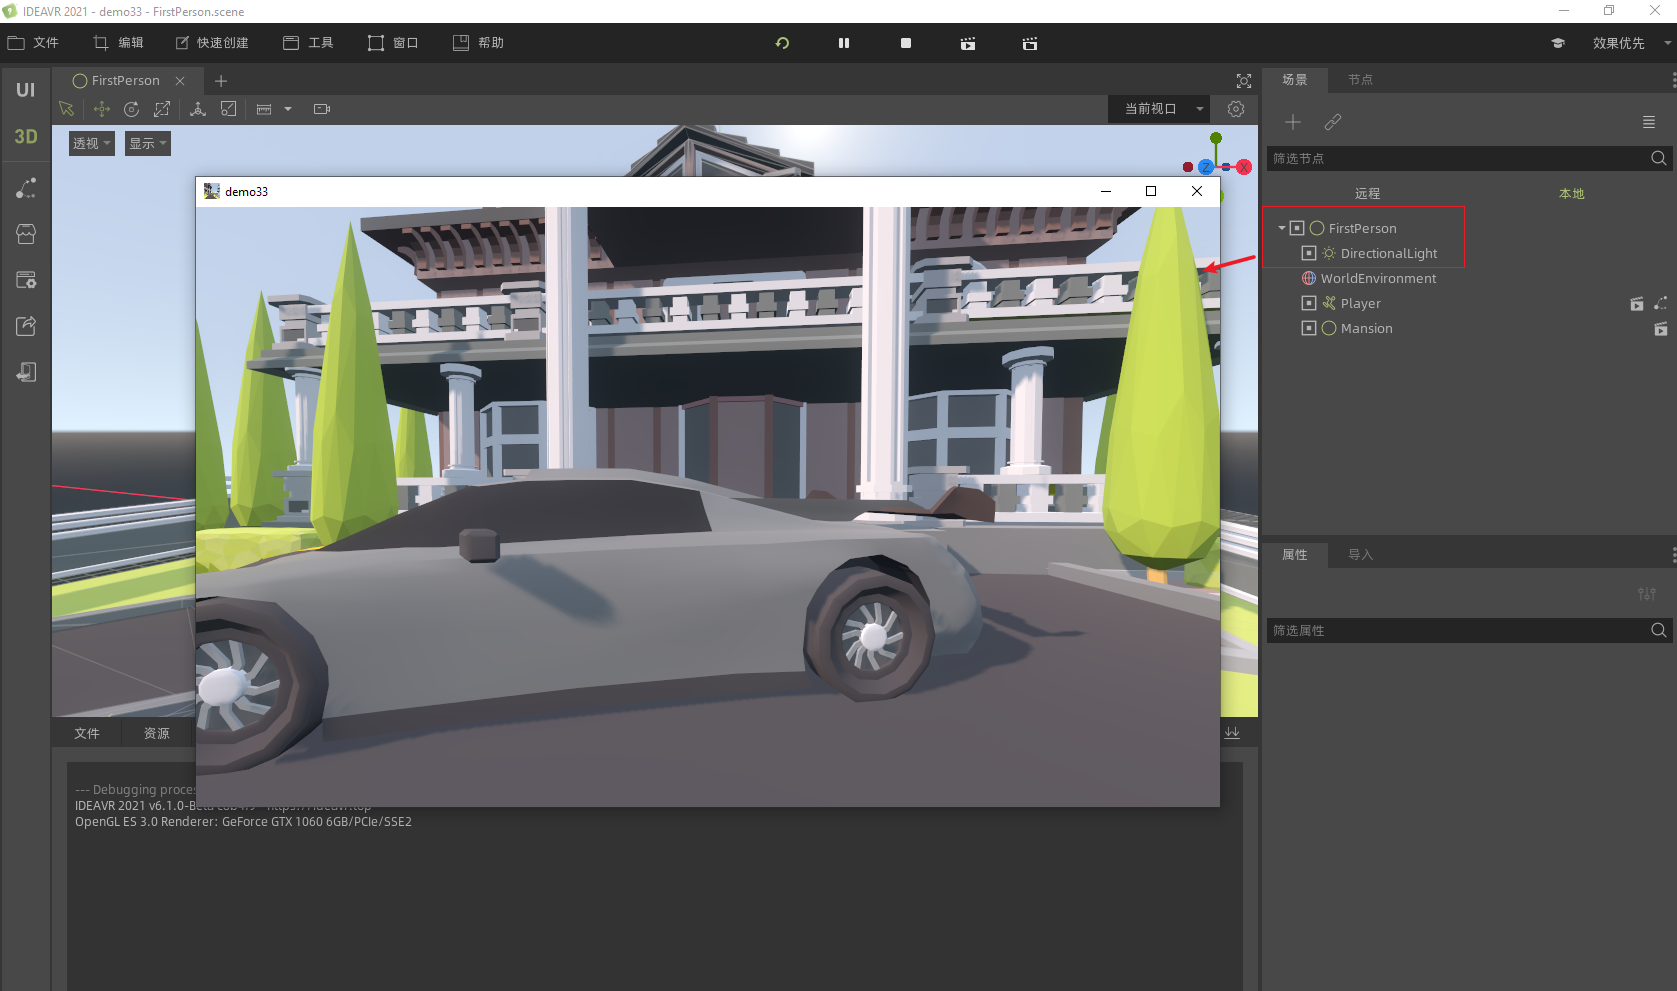Open the bottom 资源 resources tab
Screen dimensions: 1677x991
tap(157, 733)
